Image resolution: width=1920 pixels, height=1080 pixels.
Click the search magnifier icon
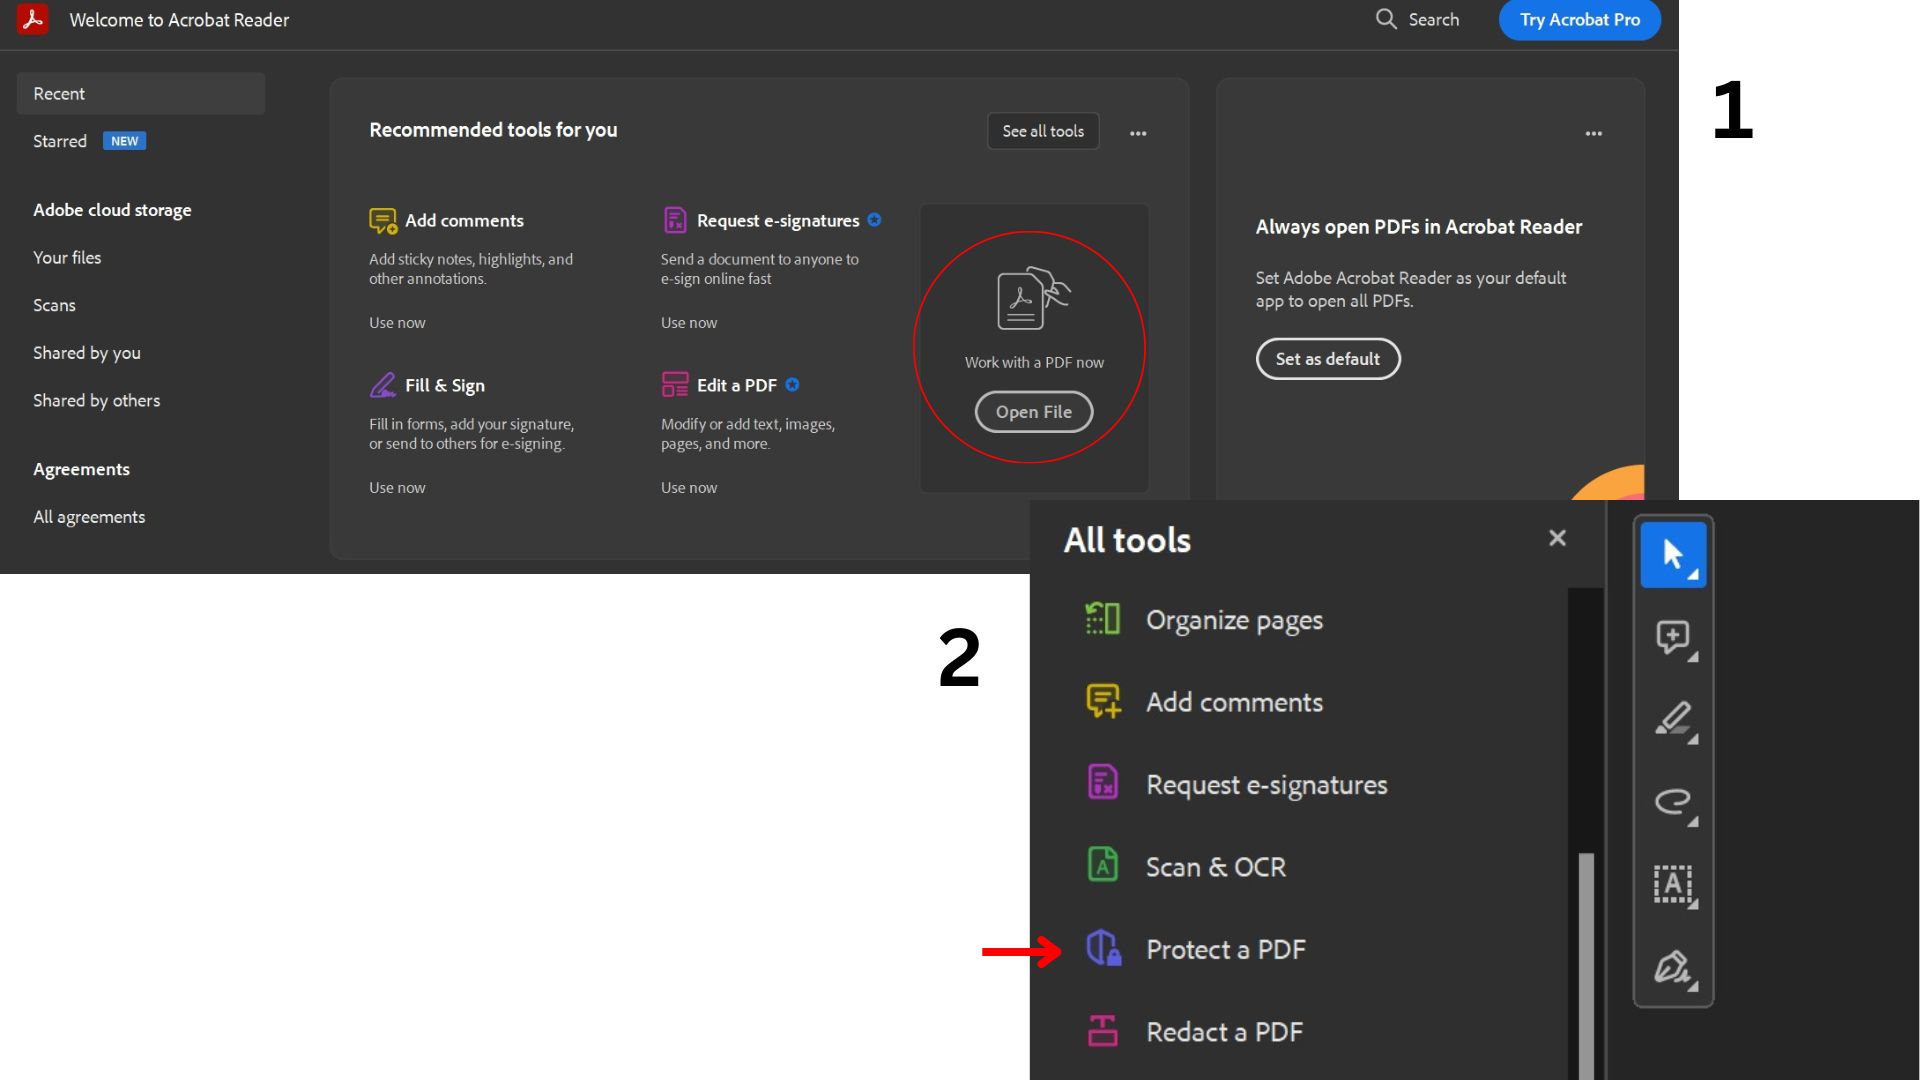tap(1386, 19)
